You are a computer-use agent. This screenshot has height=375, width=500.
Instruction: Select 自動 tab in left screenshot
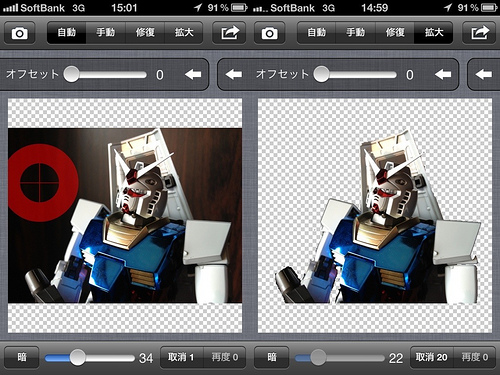point(67,33)
